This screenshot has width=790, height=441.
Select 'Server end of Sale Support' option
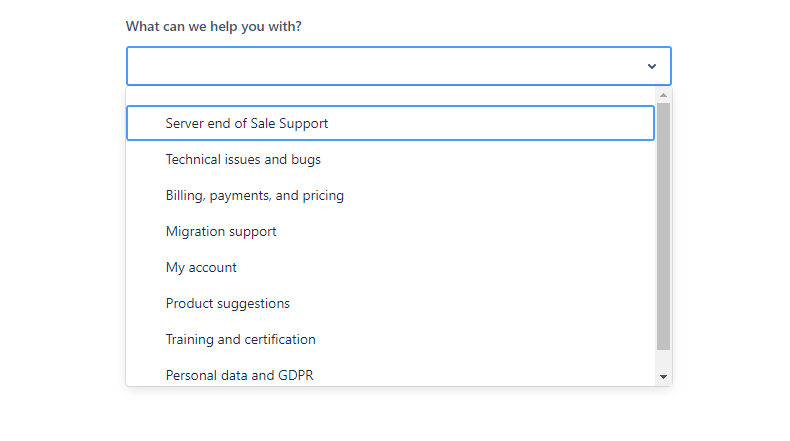click(390, 123)
